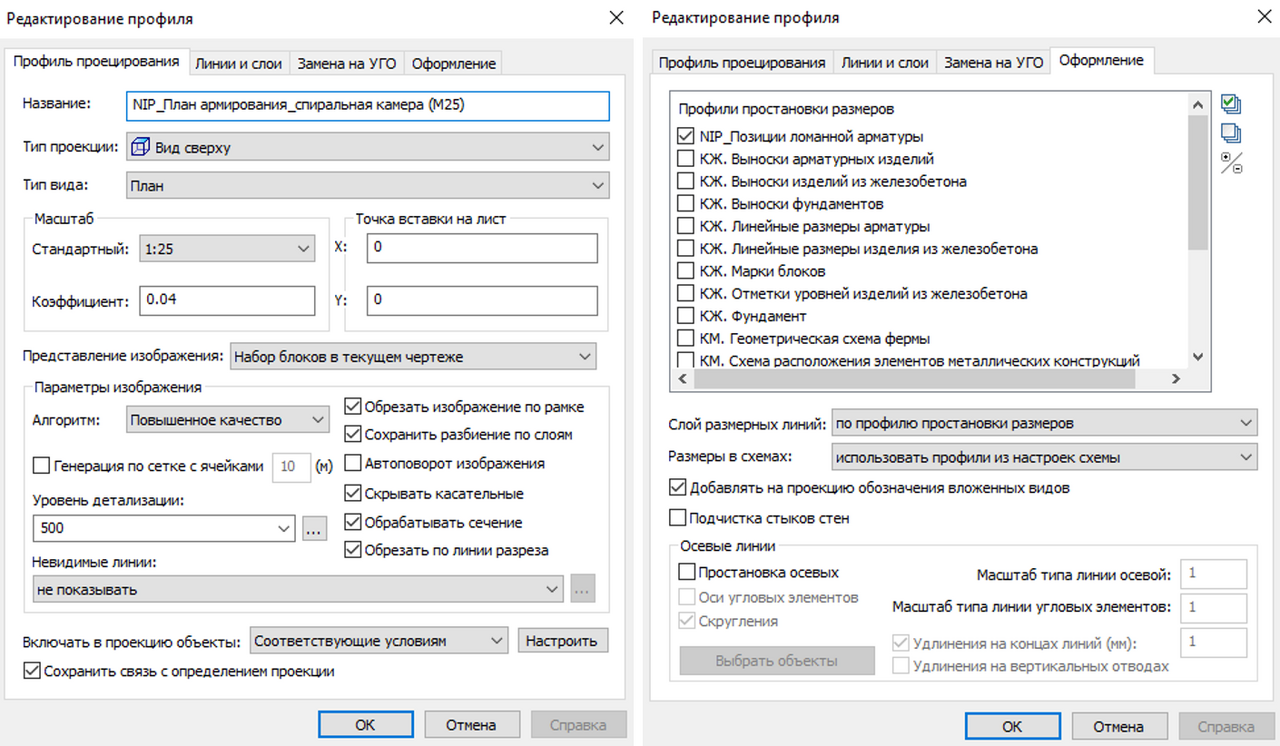This screenshot has height=746, width=1280.
Task: Switch to Оформление tab in left dialog
Action: point(454,63)
